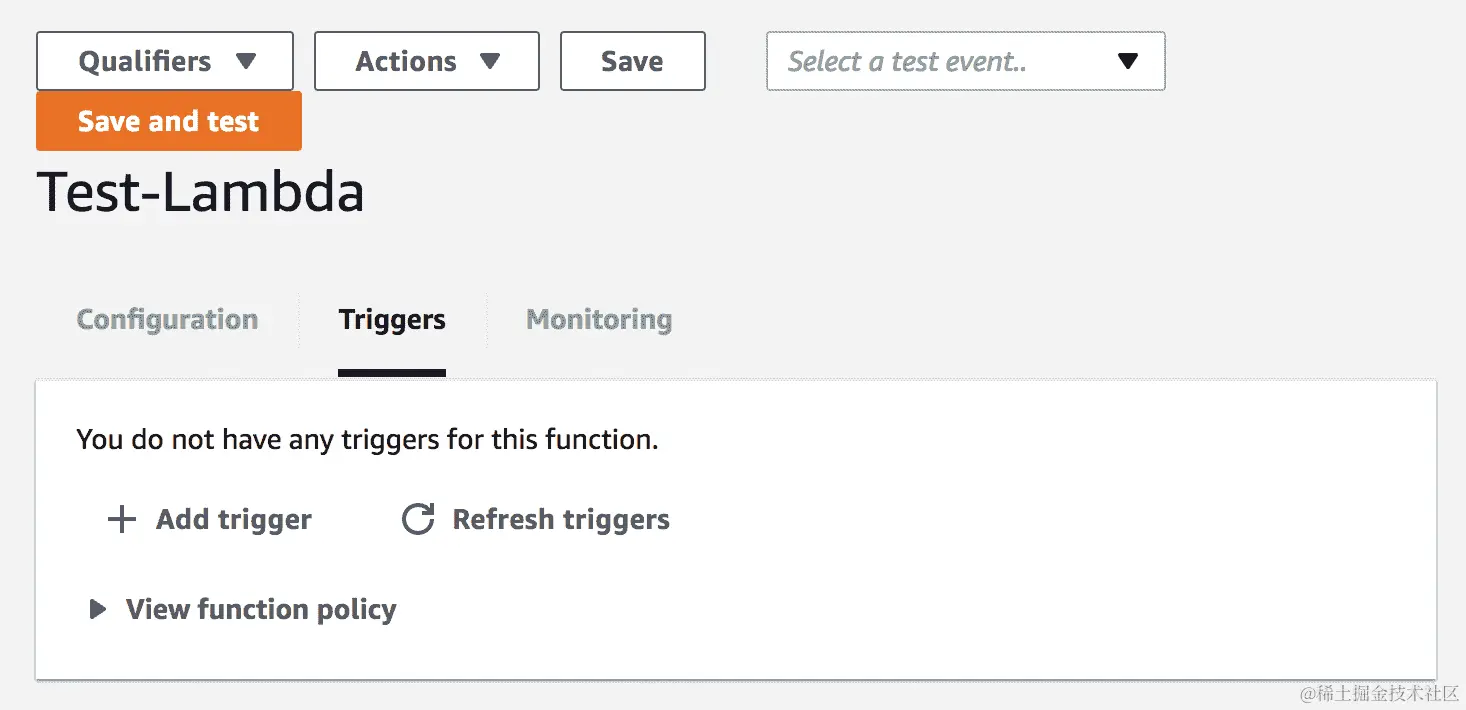The height and width of the screenshot is (710, 1466).
Task: Go to the Monitoring tab
Action: tap(599, 320)
